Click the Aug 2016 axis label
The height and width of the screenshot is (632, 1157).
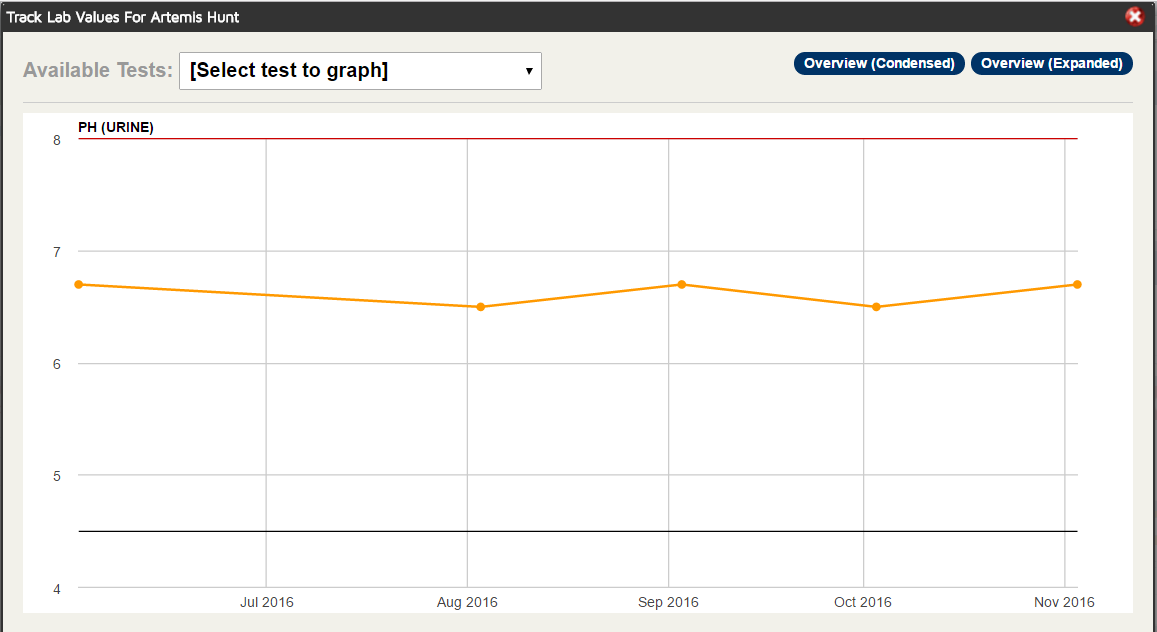tap(467, 603)
